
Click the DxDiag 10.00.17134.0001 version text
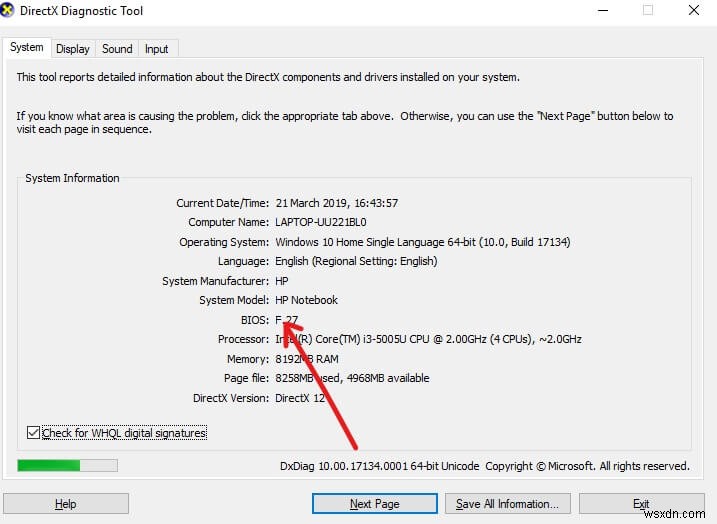(x=380, y=466)
